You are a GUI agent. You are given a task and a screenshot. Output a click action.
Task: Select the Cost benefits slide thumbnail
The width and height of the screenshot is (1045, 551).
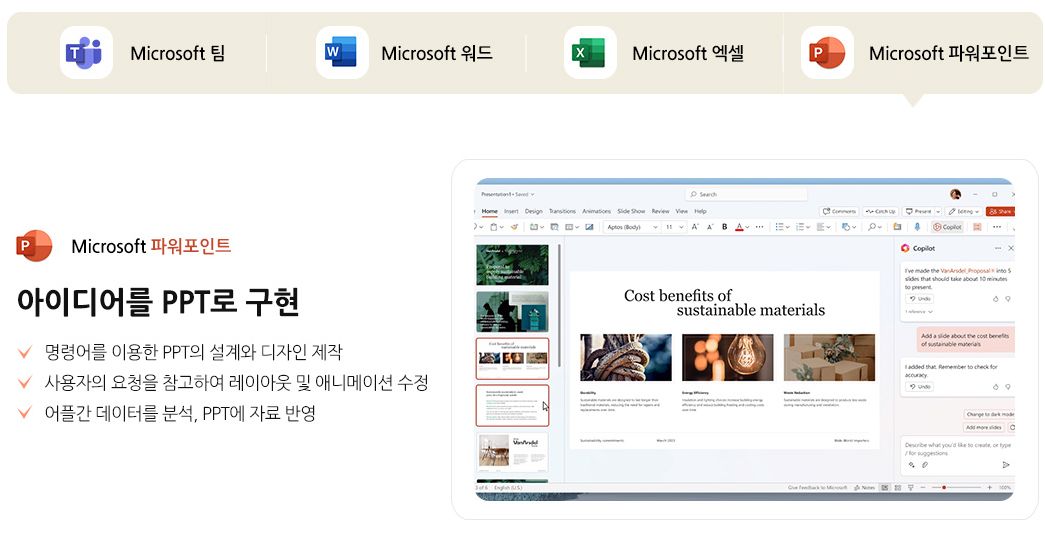(512, 358)
